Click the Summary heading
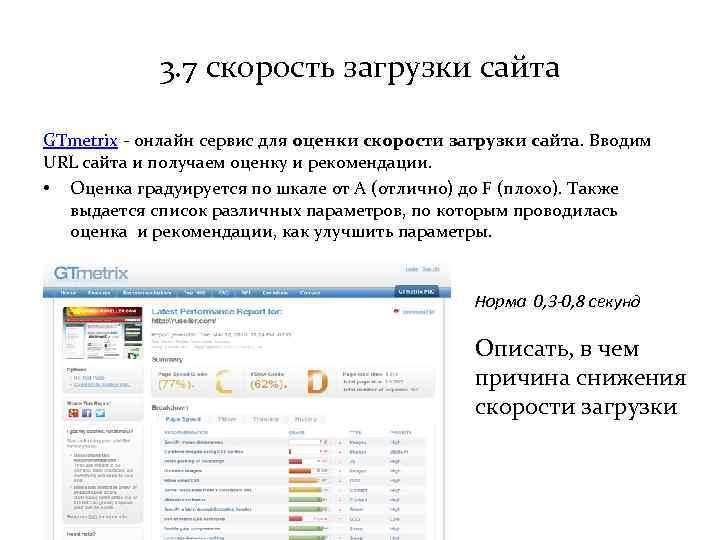The height and width of the screenshot is (540, 720). 167,360
